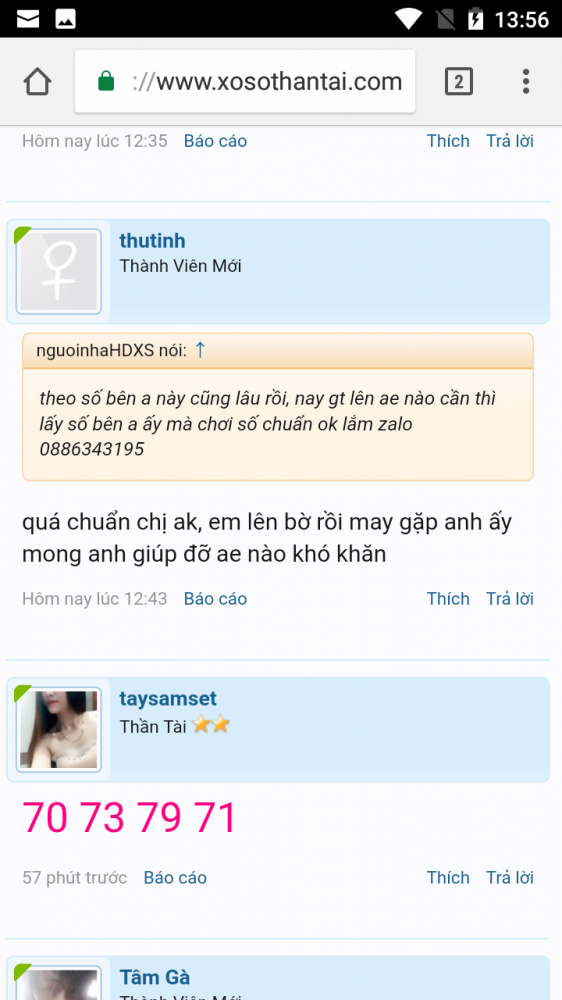Open the mail notification in status bar

[x=28, y=18]
